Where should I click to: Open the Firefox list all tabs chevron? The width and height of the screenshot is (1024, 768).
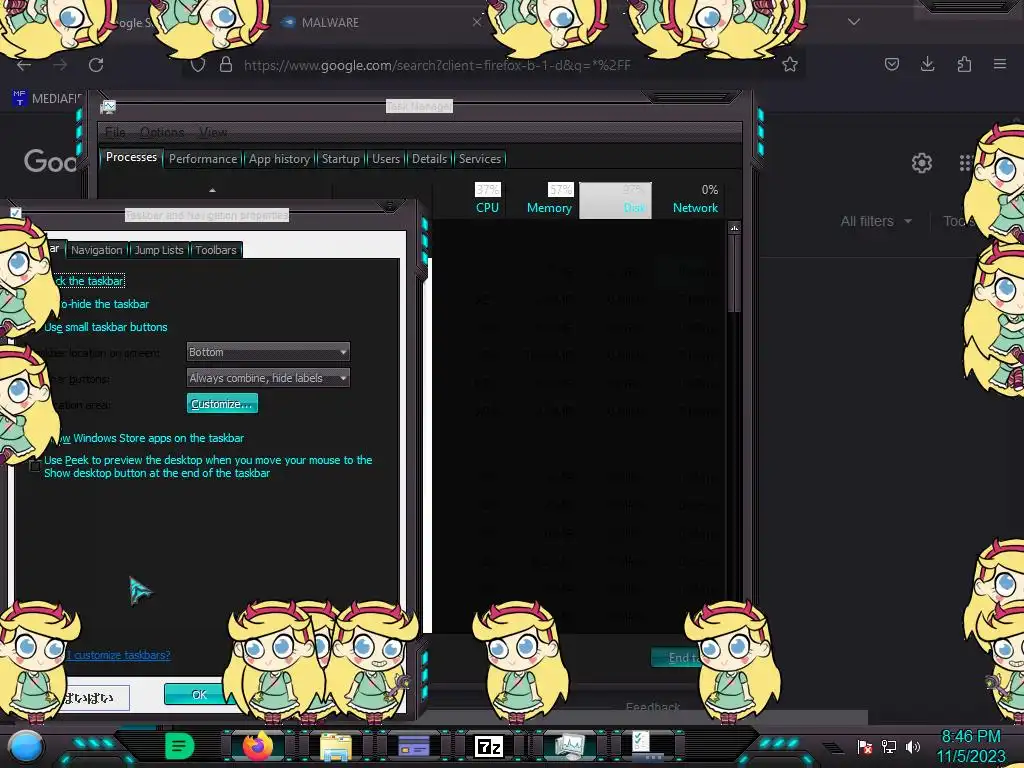[x=854, y=22]
